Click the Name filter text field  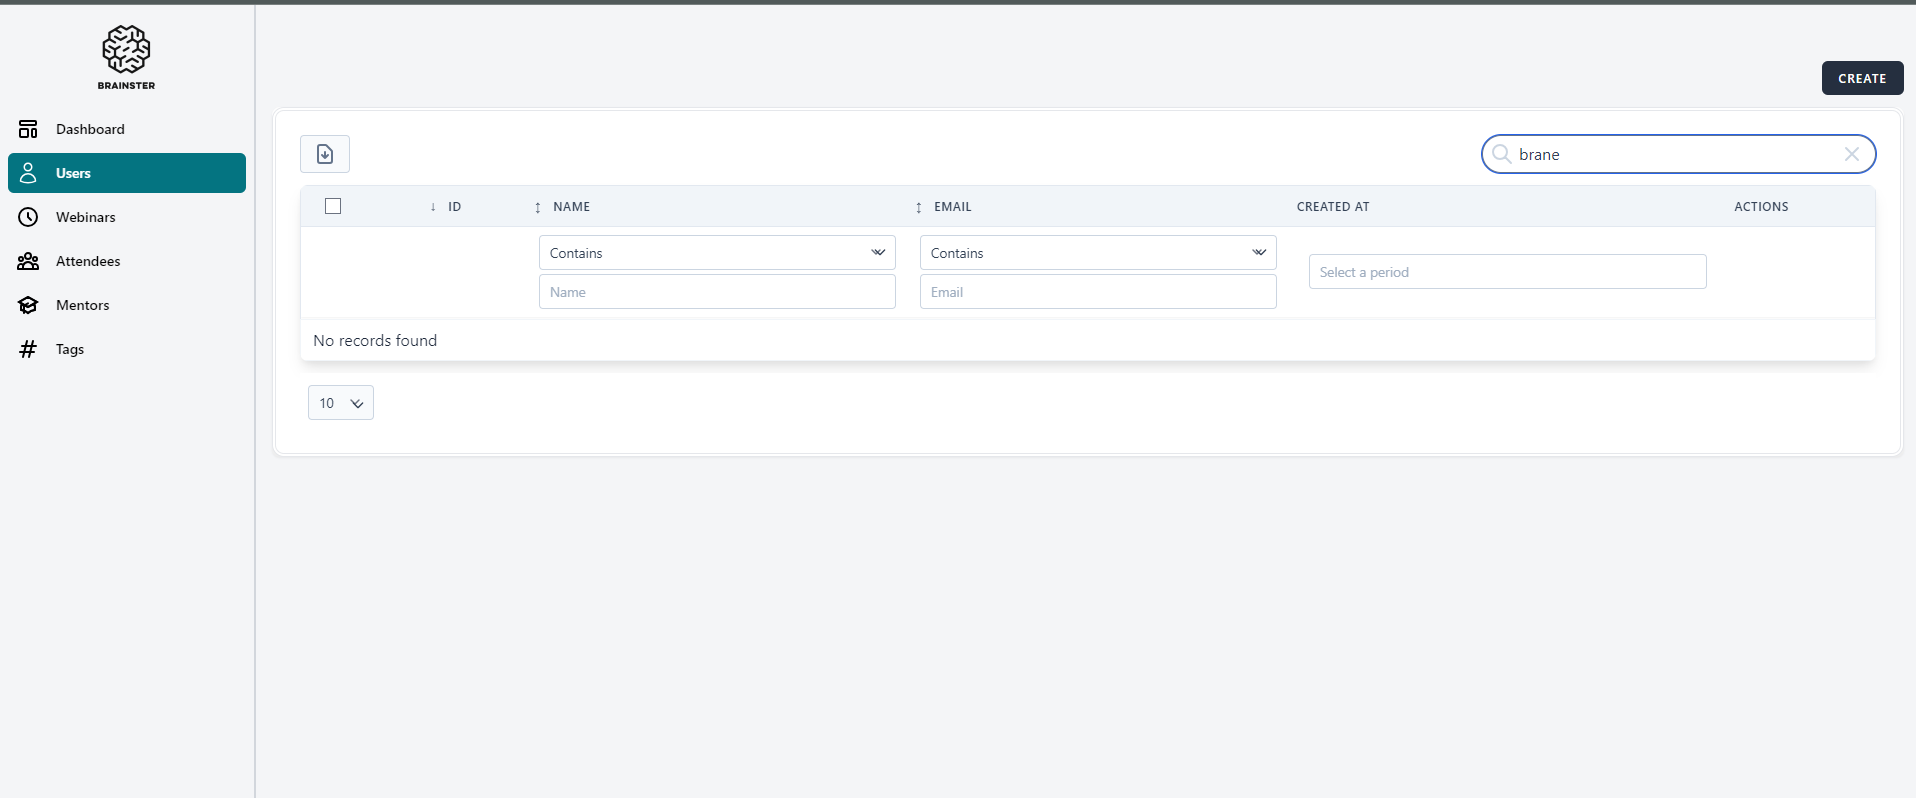(716, 292)
